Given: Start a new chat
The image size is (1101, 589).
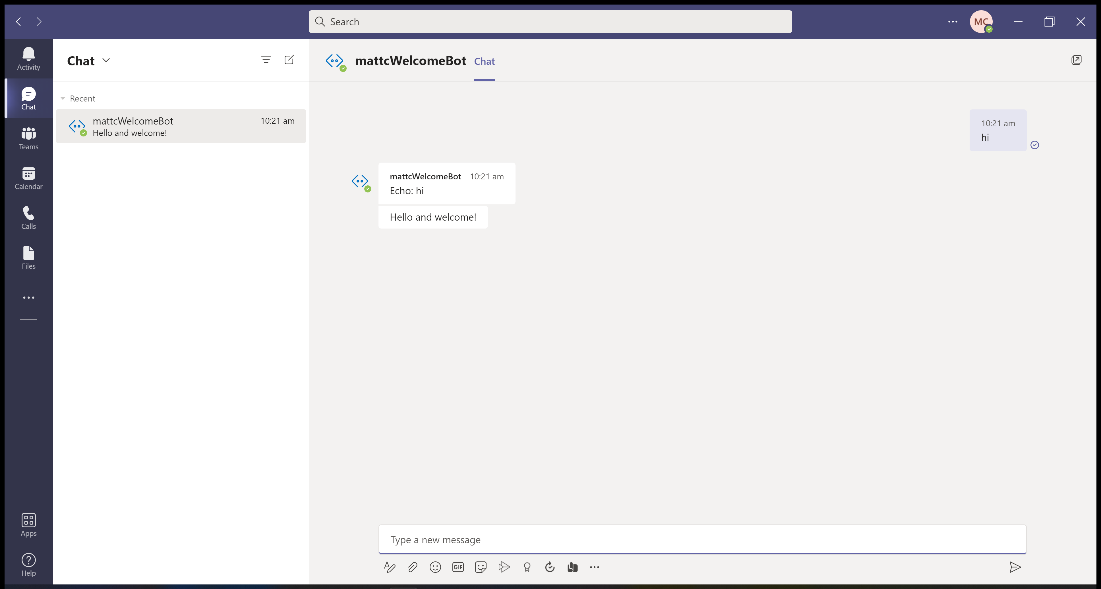Looking at the screenshot, I should (289, 60).
